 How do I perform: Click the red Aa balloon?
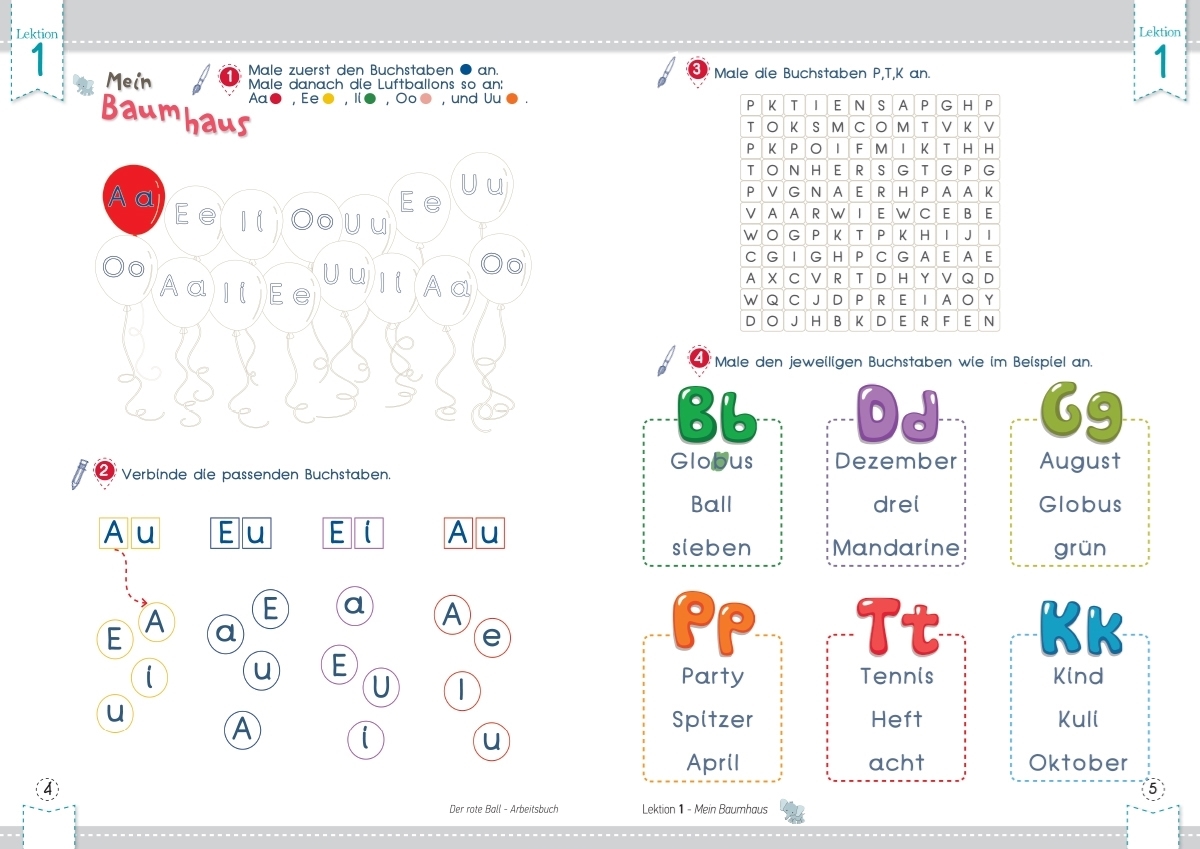point(134,200)
